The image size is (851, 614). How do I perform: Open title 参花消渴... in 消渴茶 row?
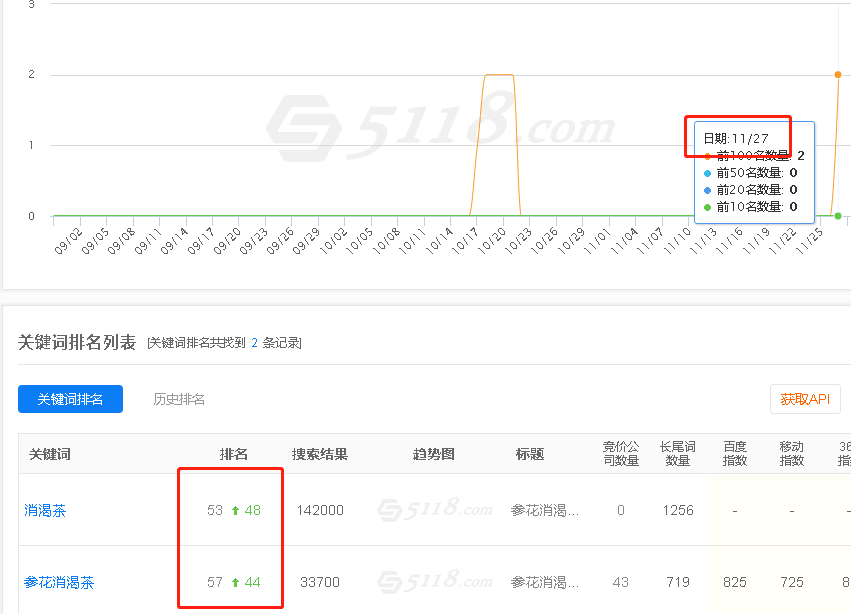click(545, 510)
